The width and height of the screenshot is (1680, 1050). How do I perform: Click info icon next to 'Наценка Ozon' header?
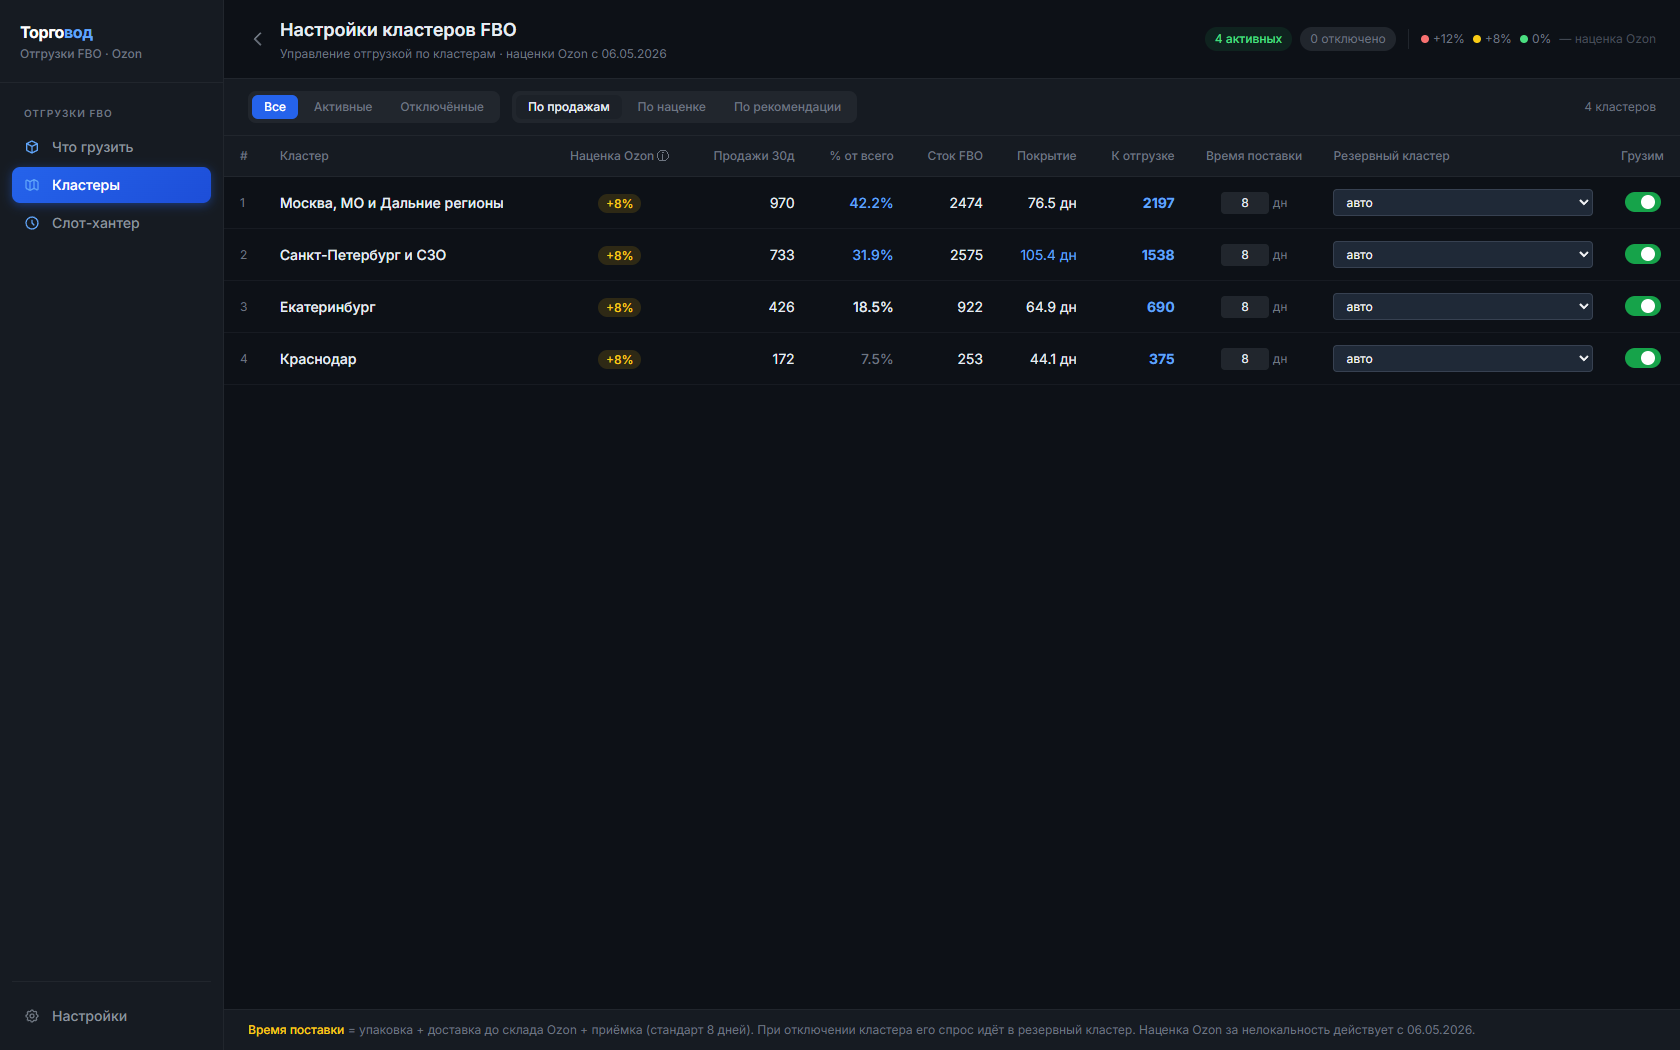[x=663, y=156]
